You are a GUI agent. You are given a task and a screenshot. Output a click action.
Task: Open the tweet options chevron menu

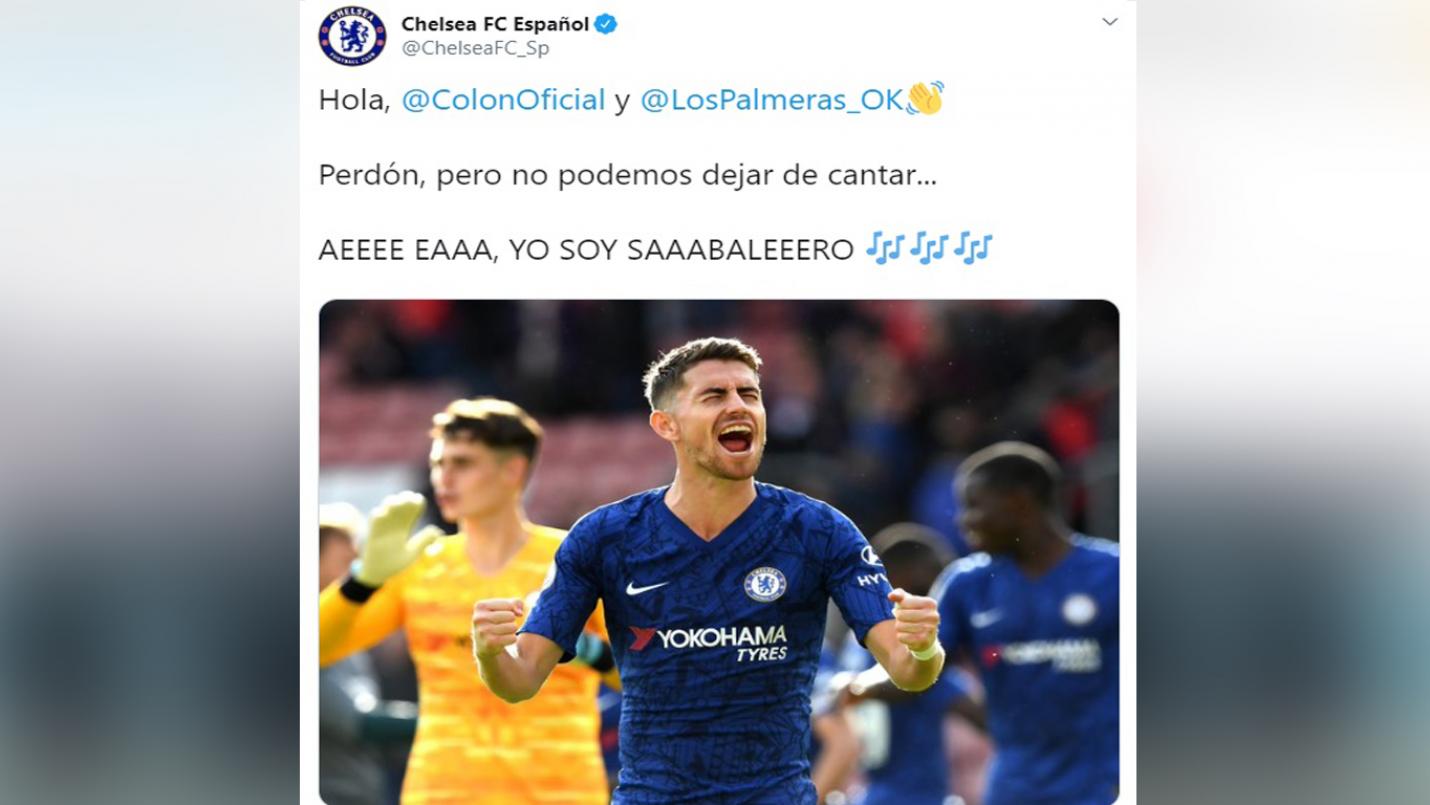pos(1110,22)
